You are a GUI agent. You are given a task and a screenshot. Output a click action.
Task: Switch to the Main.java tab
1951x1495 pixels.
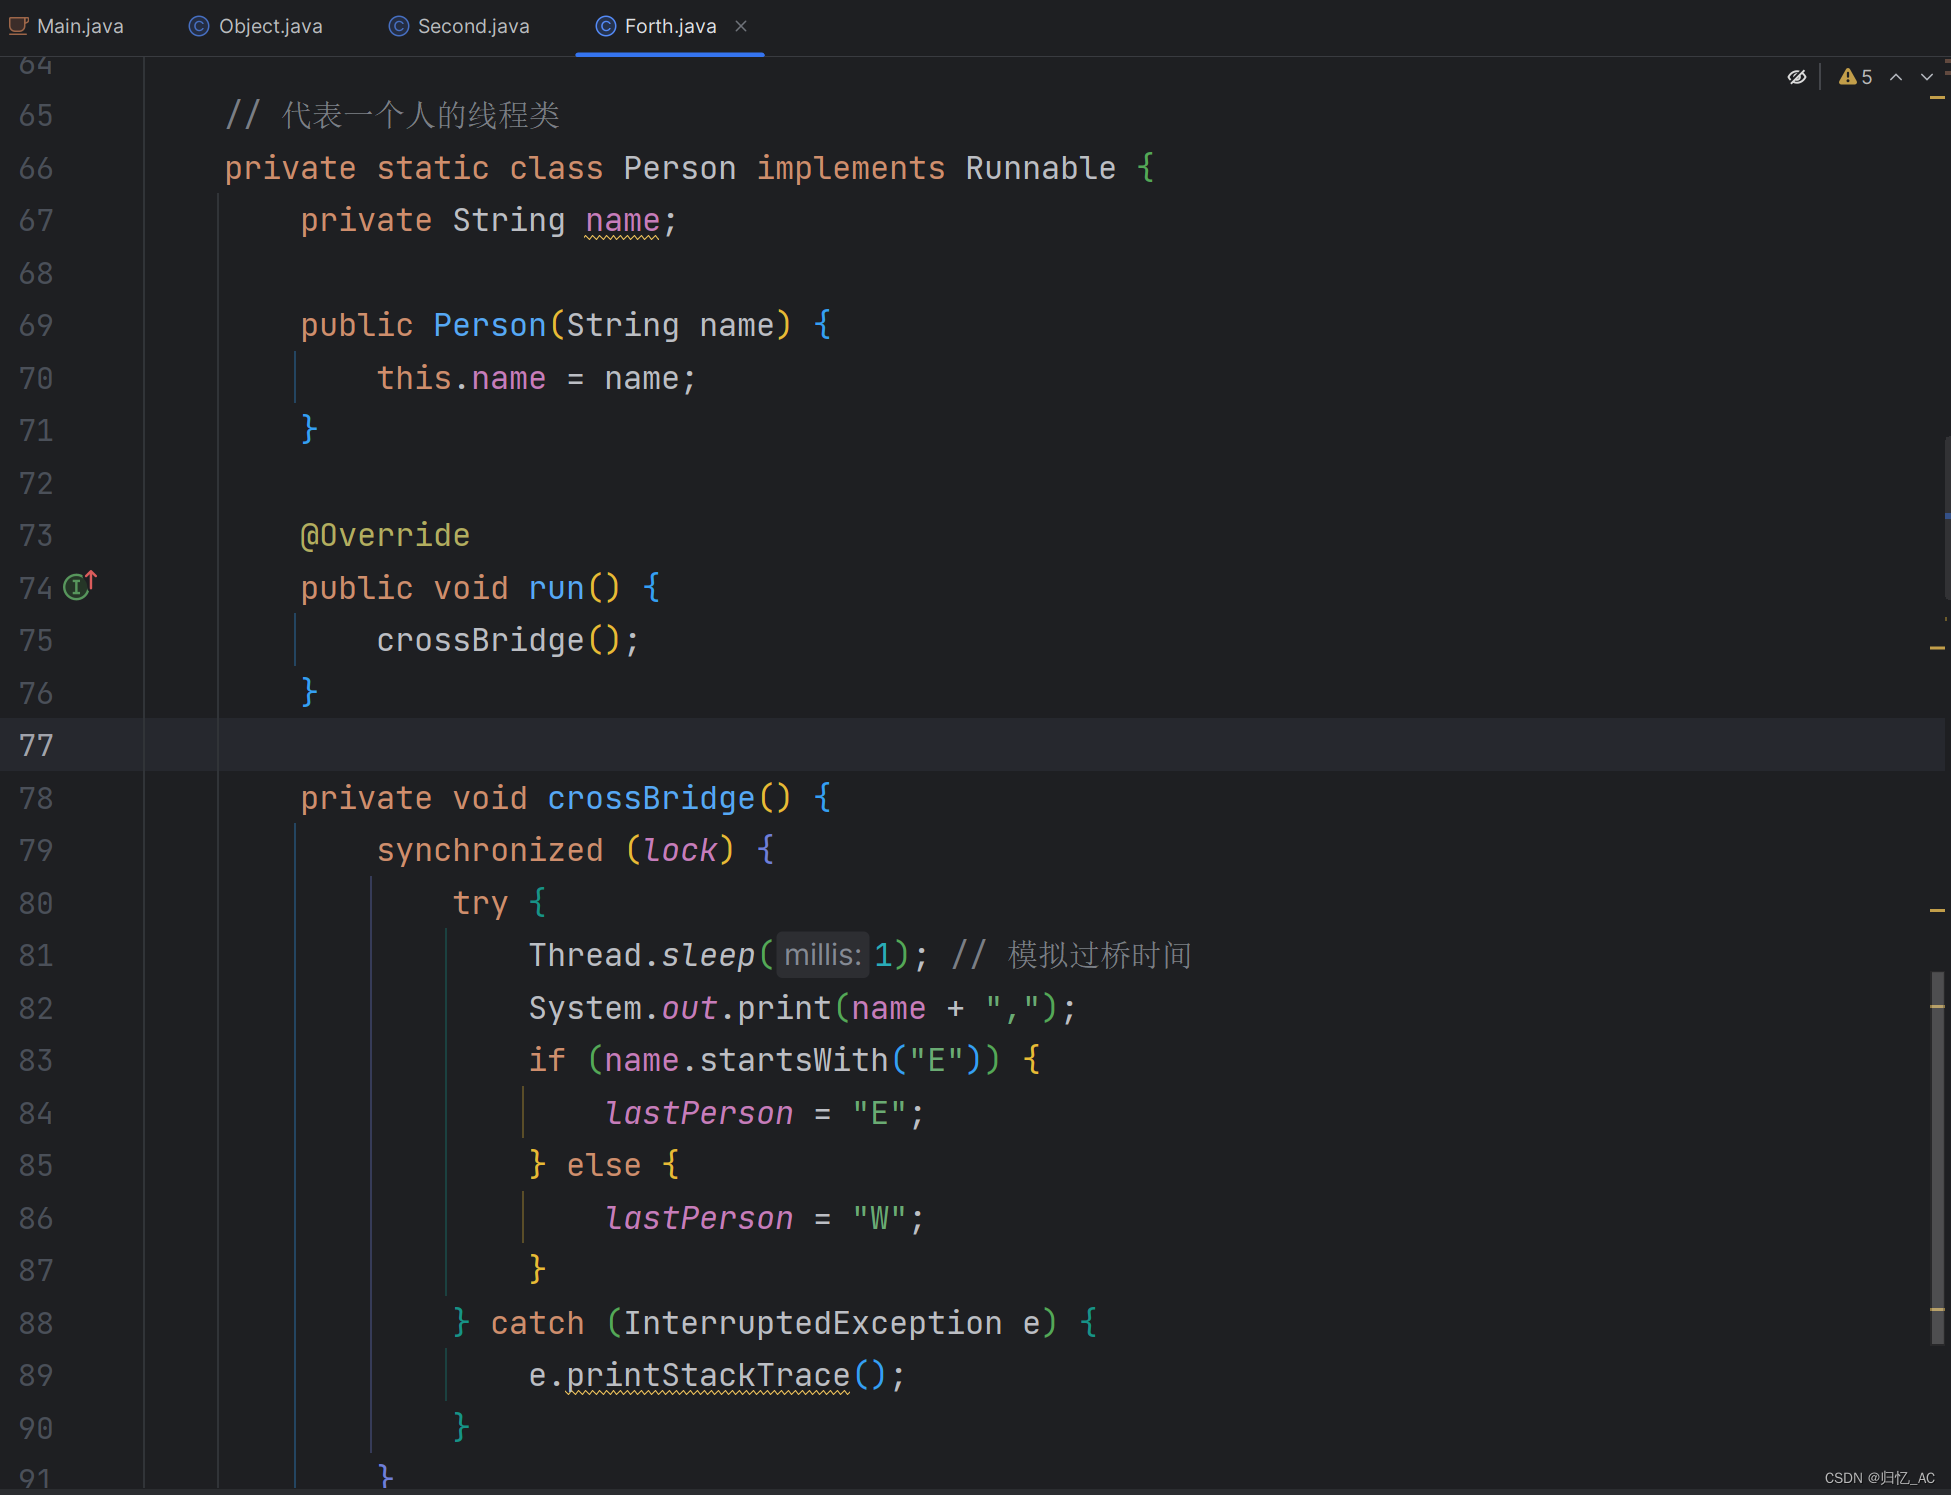(80, 26)
